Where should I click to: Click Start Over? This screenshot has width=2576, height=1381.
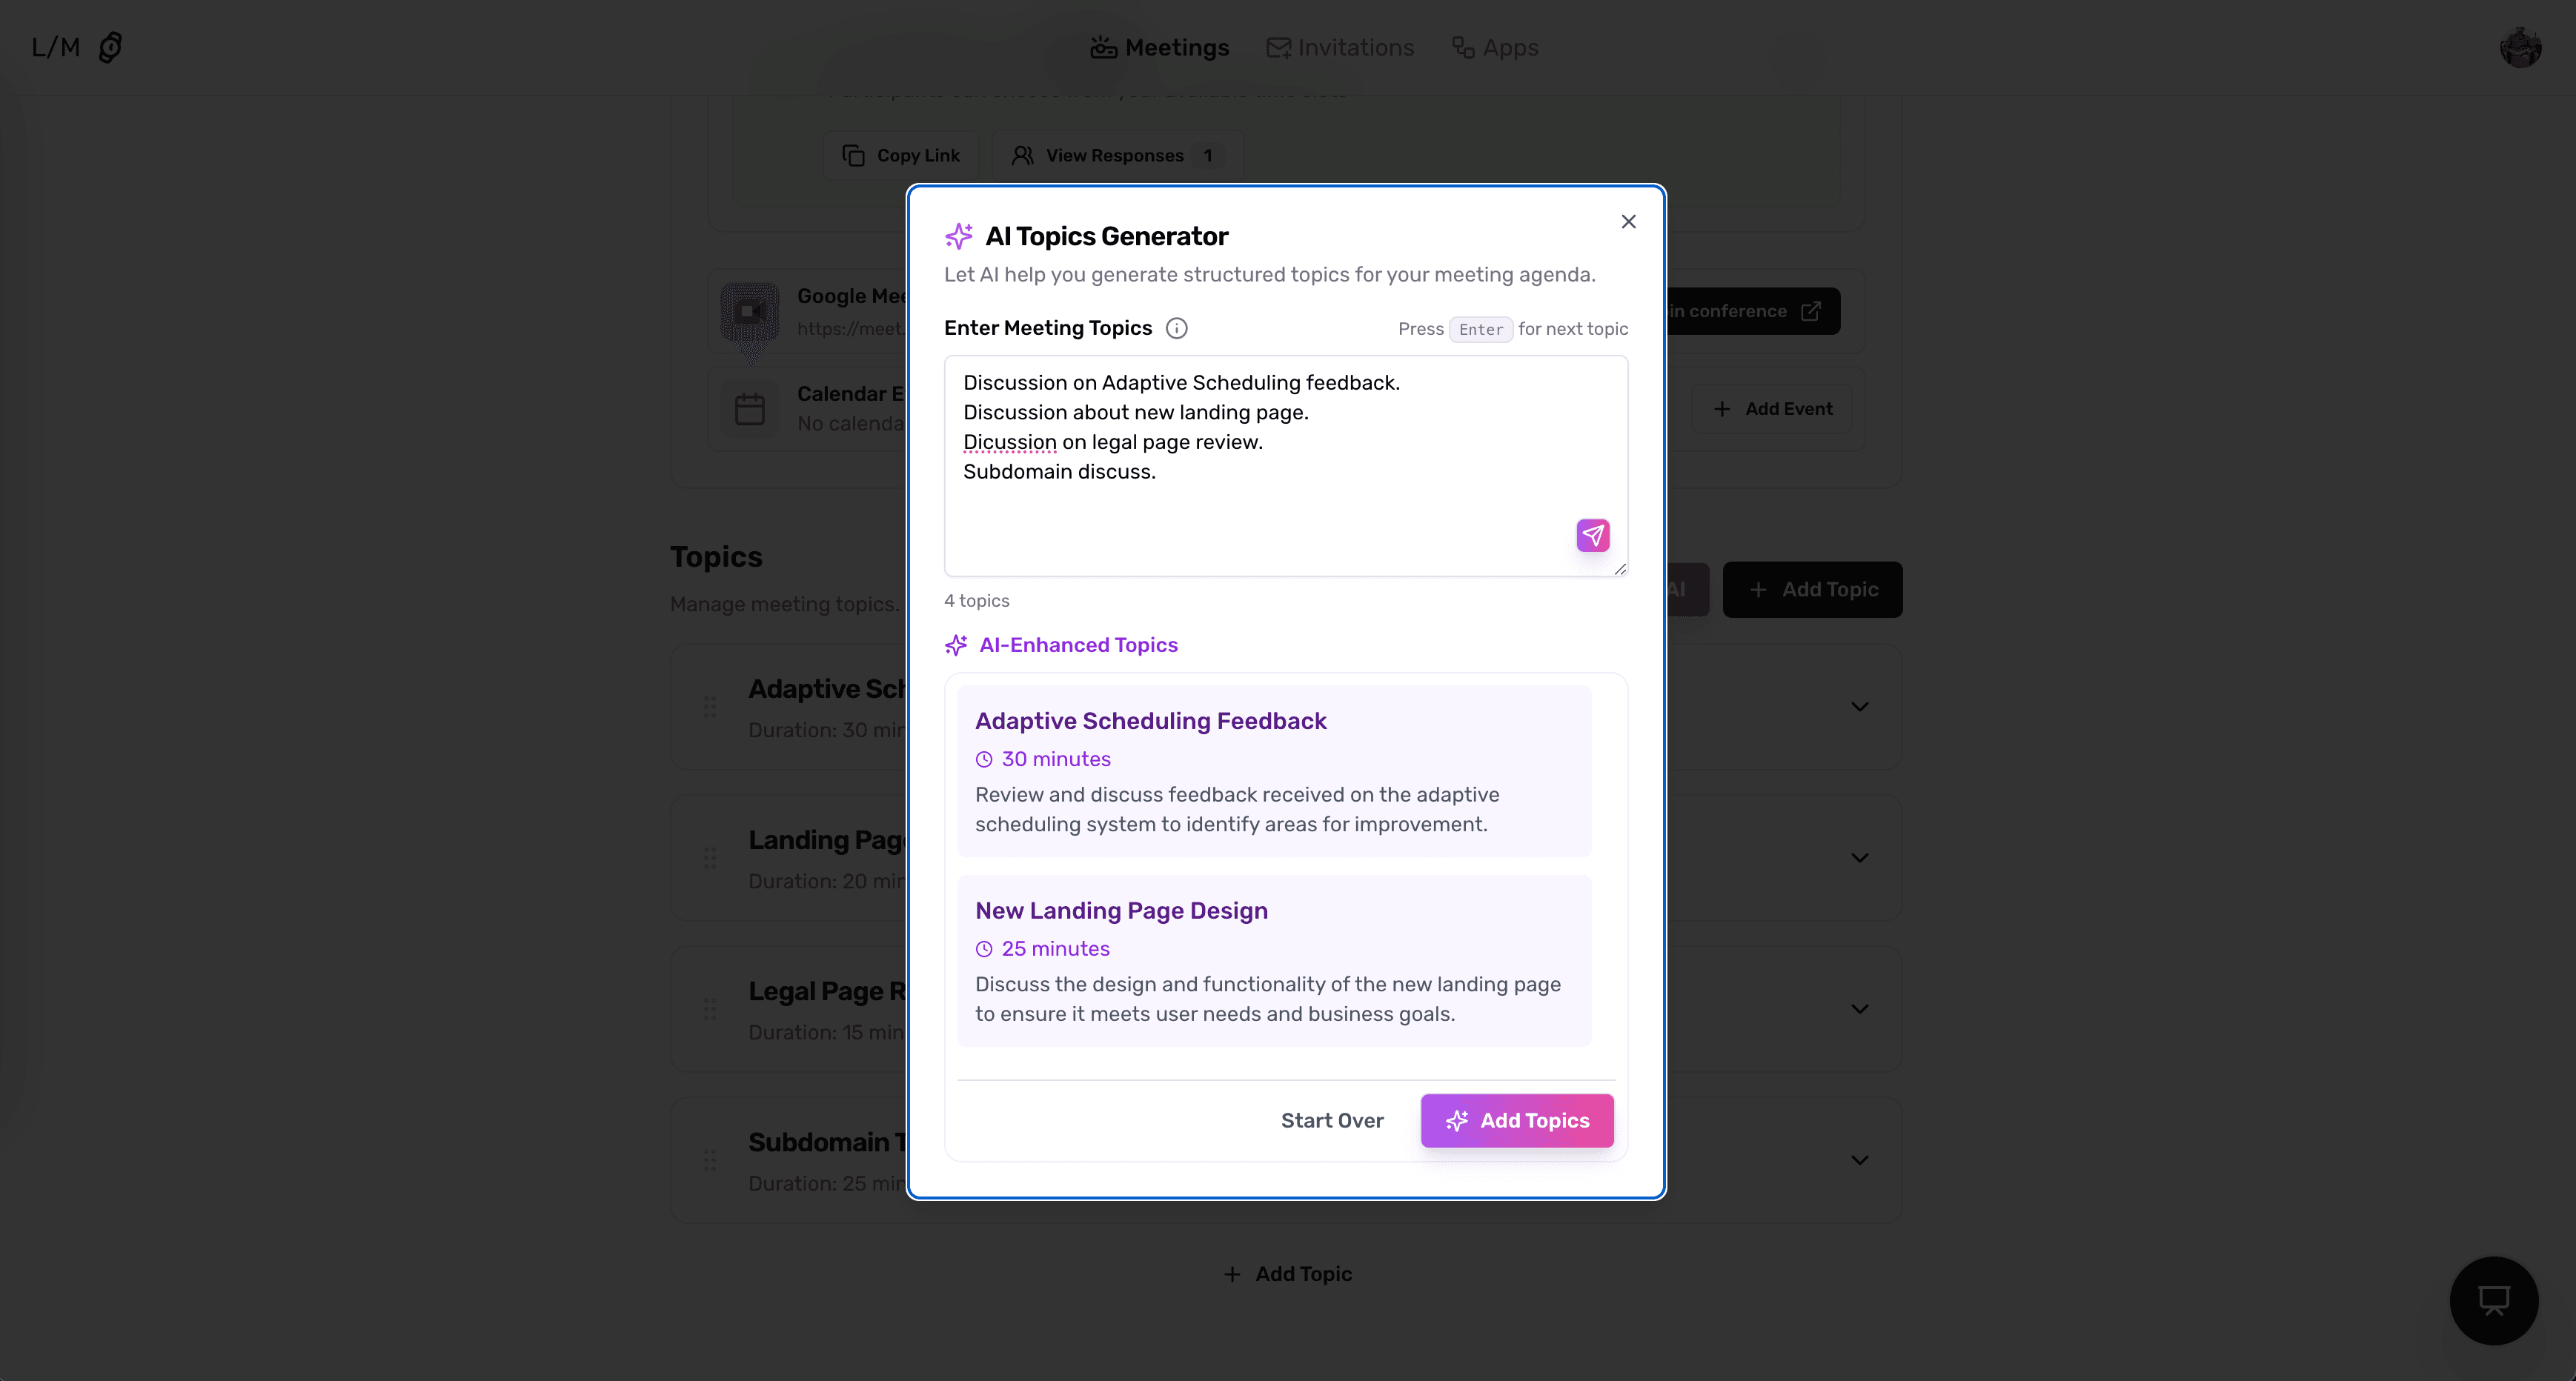coord(1332,1121)
